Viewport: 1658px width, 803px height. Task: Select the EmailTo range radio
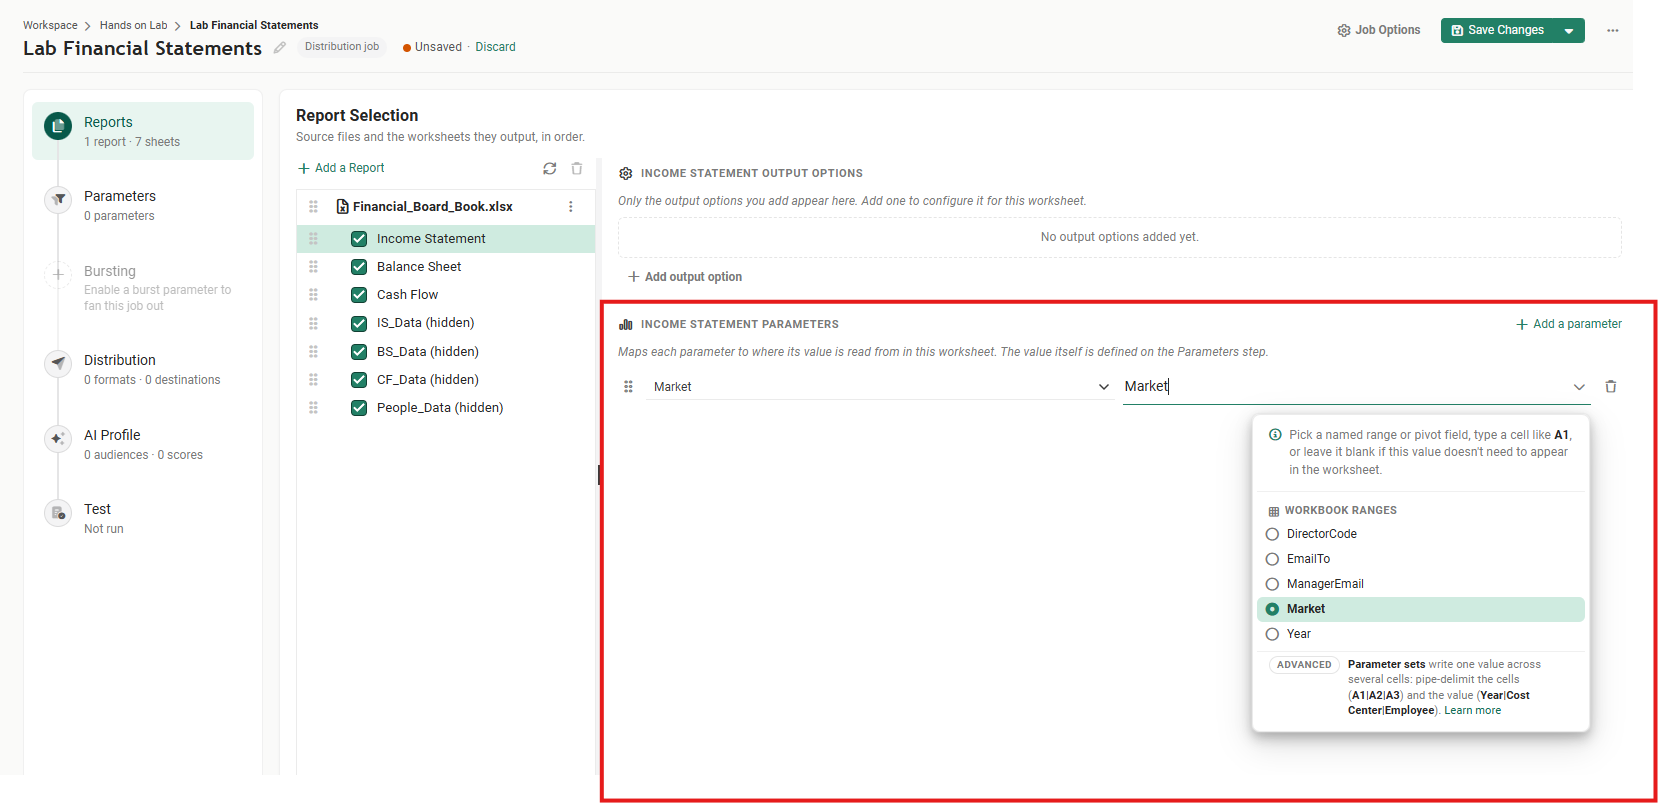pyautogui.click(x=1272, y=559)
